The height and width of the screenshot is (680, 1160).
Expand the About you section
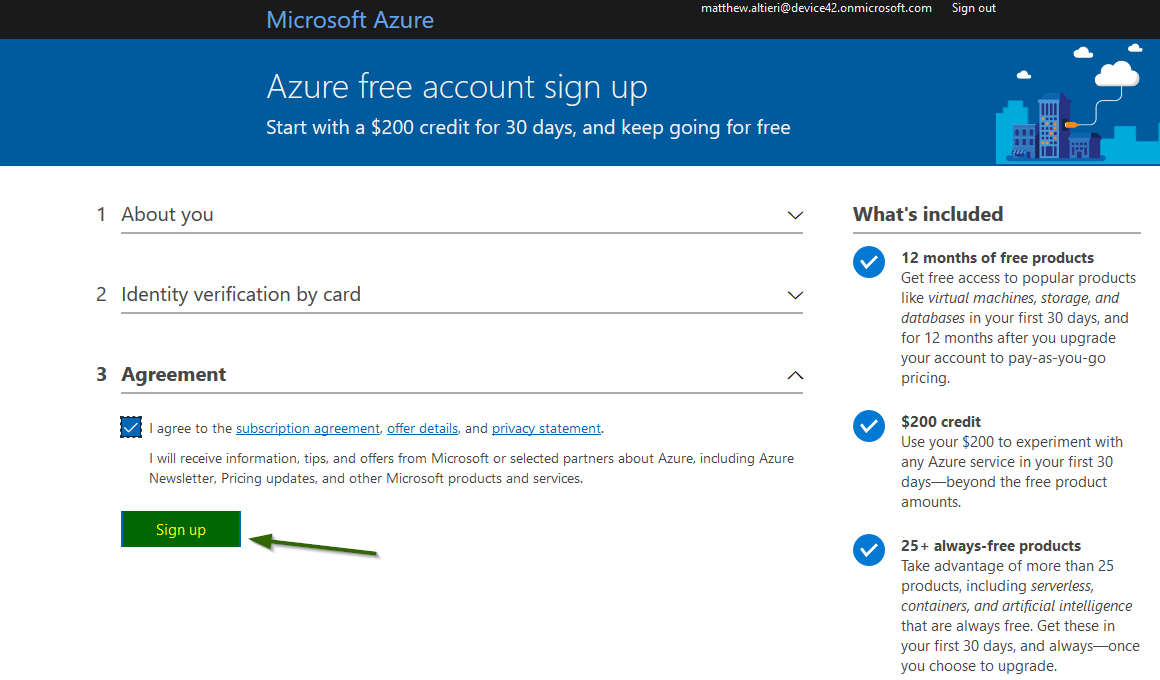[795, 215]
